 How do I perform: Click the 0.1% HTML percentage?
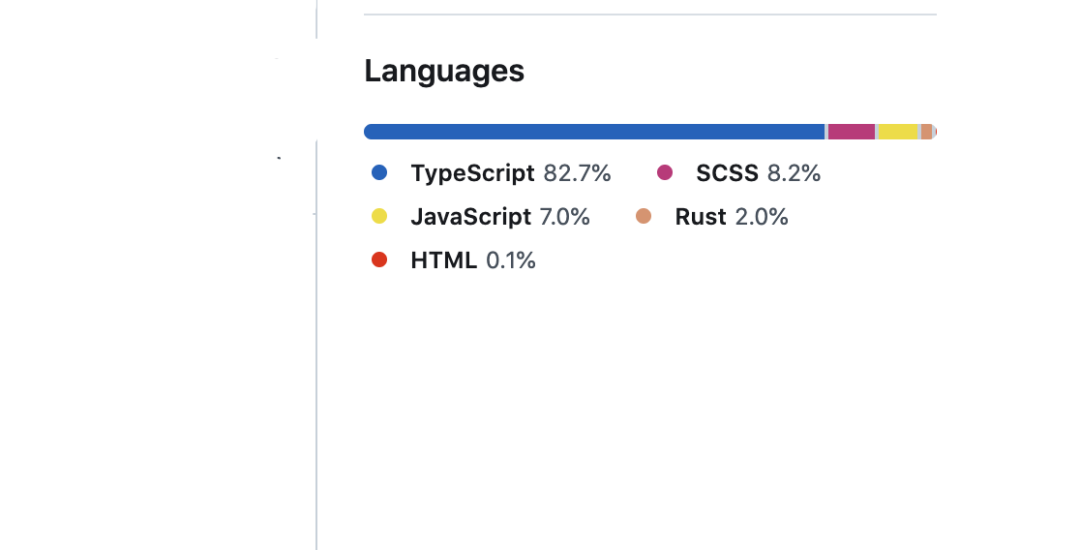tap(511, 260)
